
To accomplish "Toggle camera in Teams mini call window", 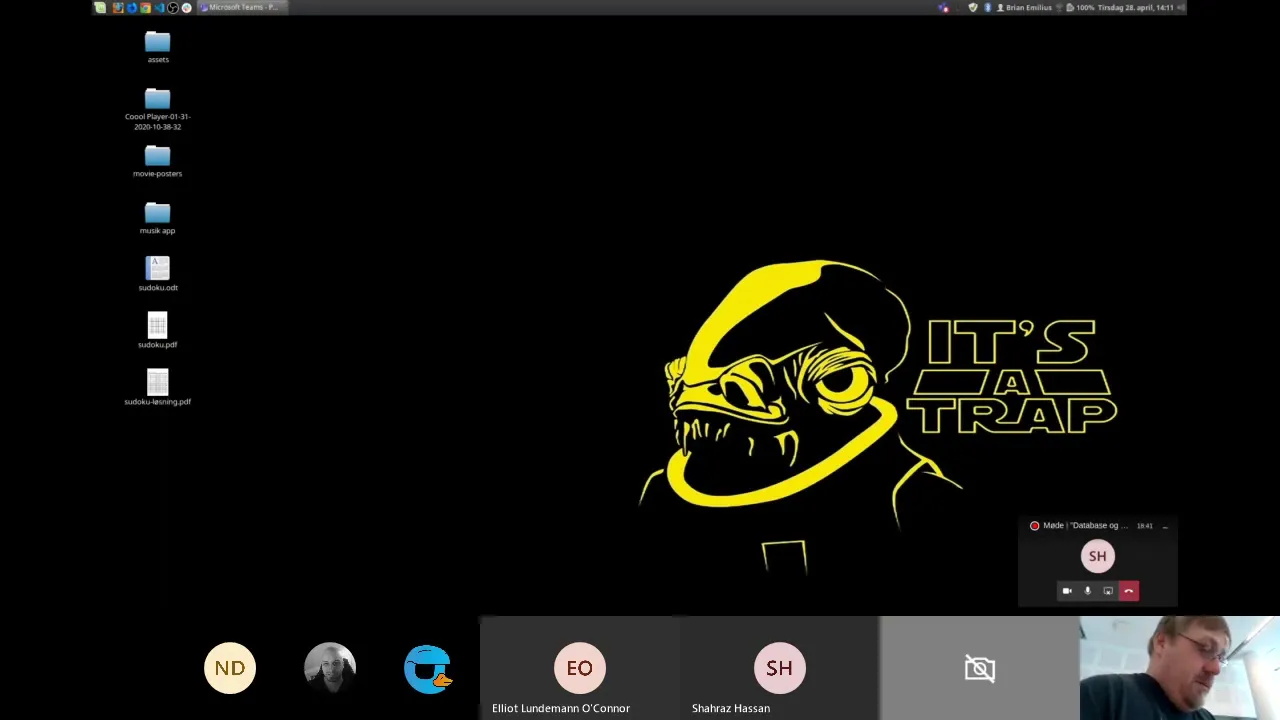I will pos(1067,591).
